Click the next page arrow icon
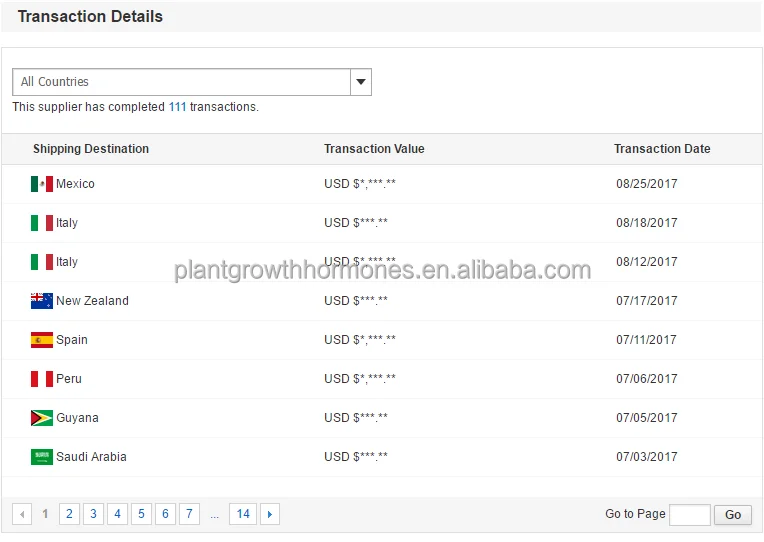 point(270,514)
